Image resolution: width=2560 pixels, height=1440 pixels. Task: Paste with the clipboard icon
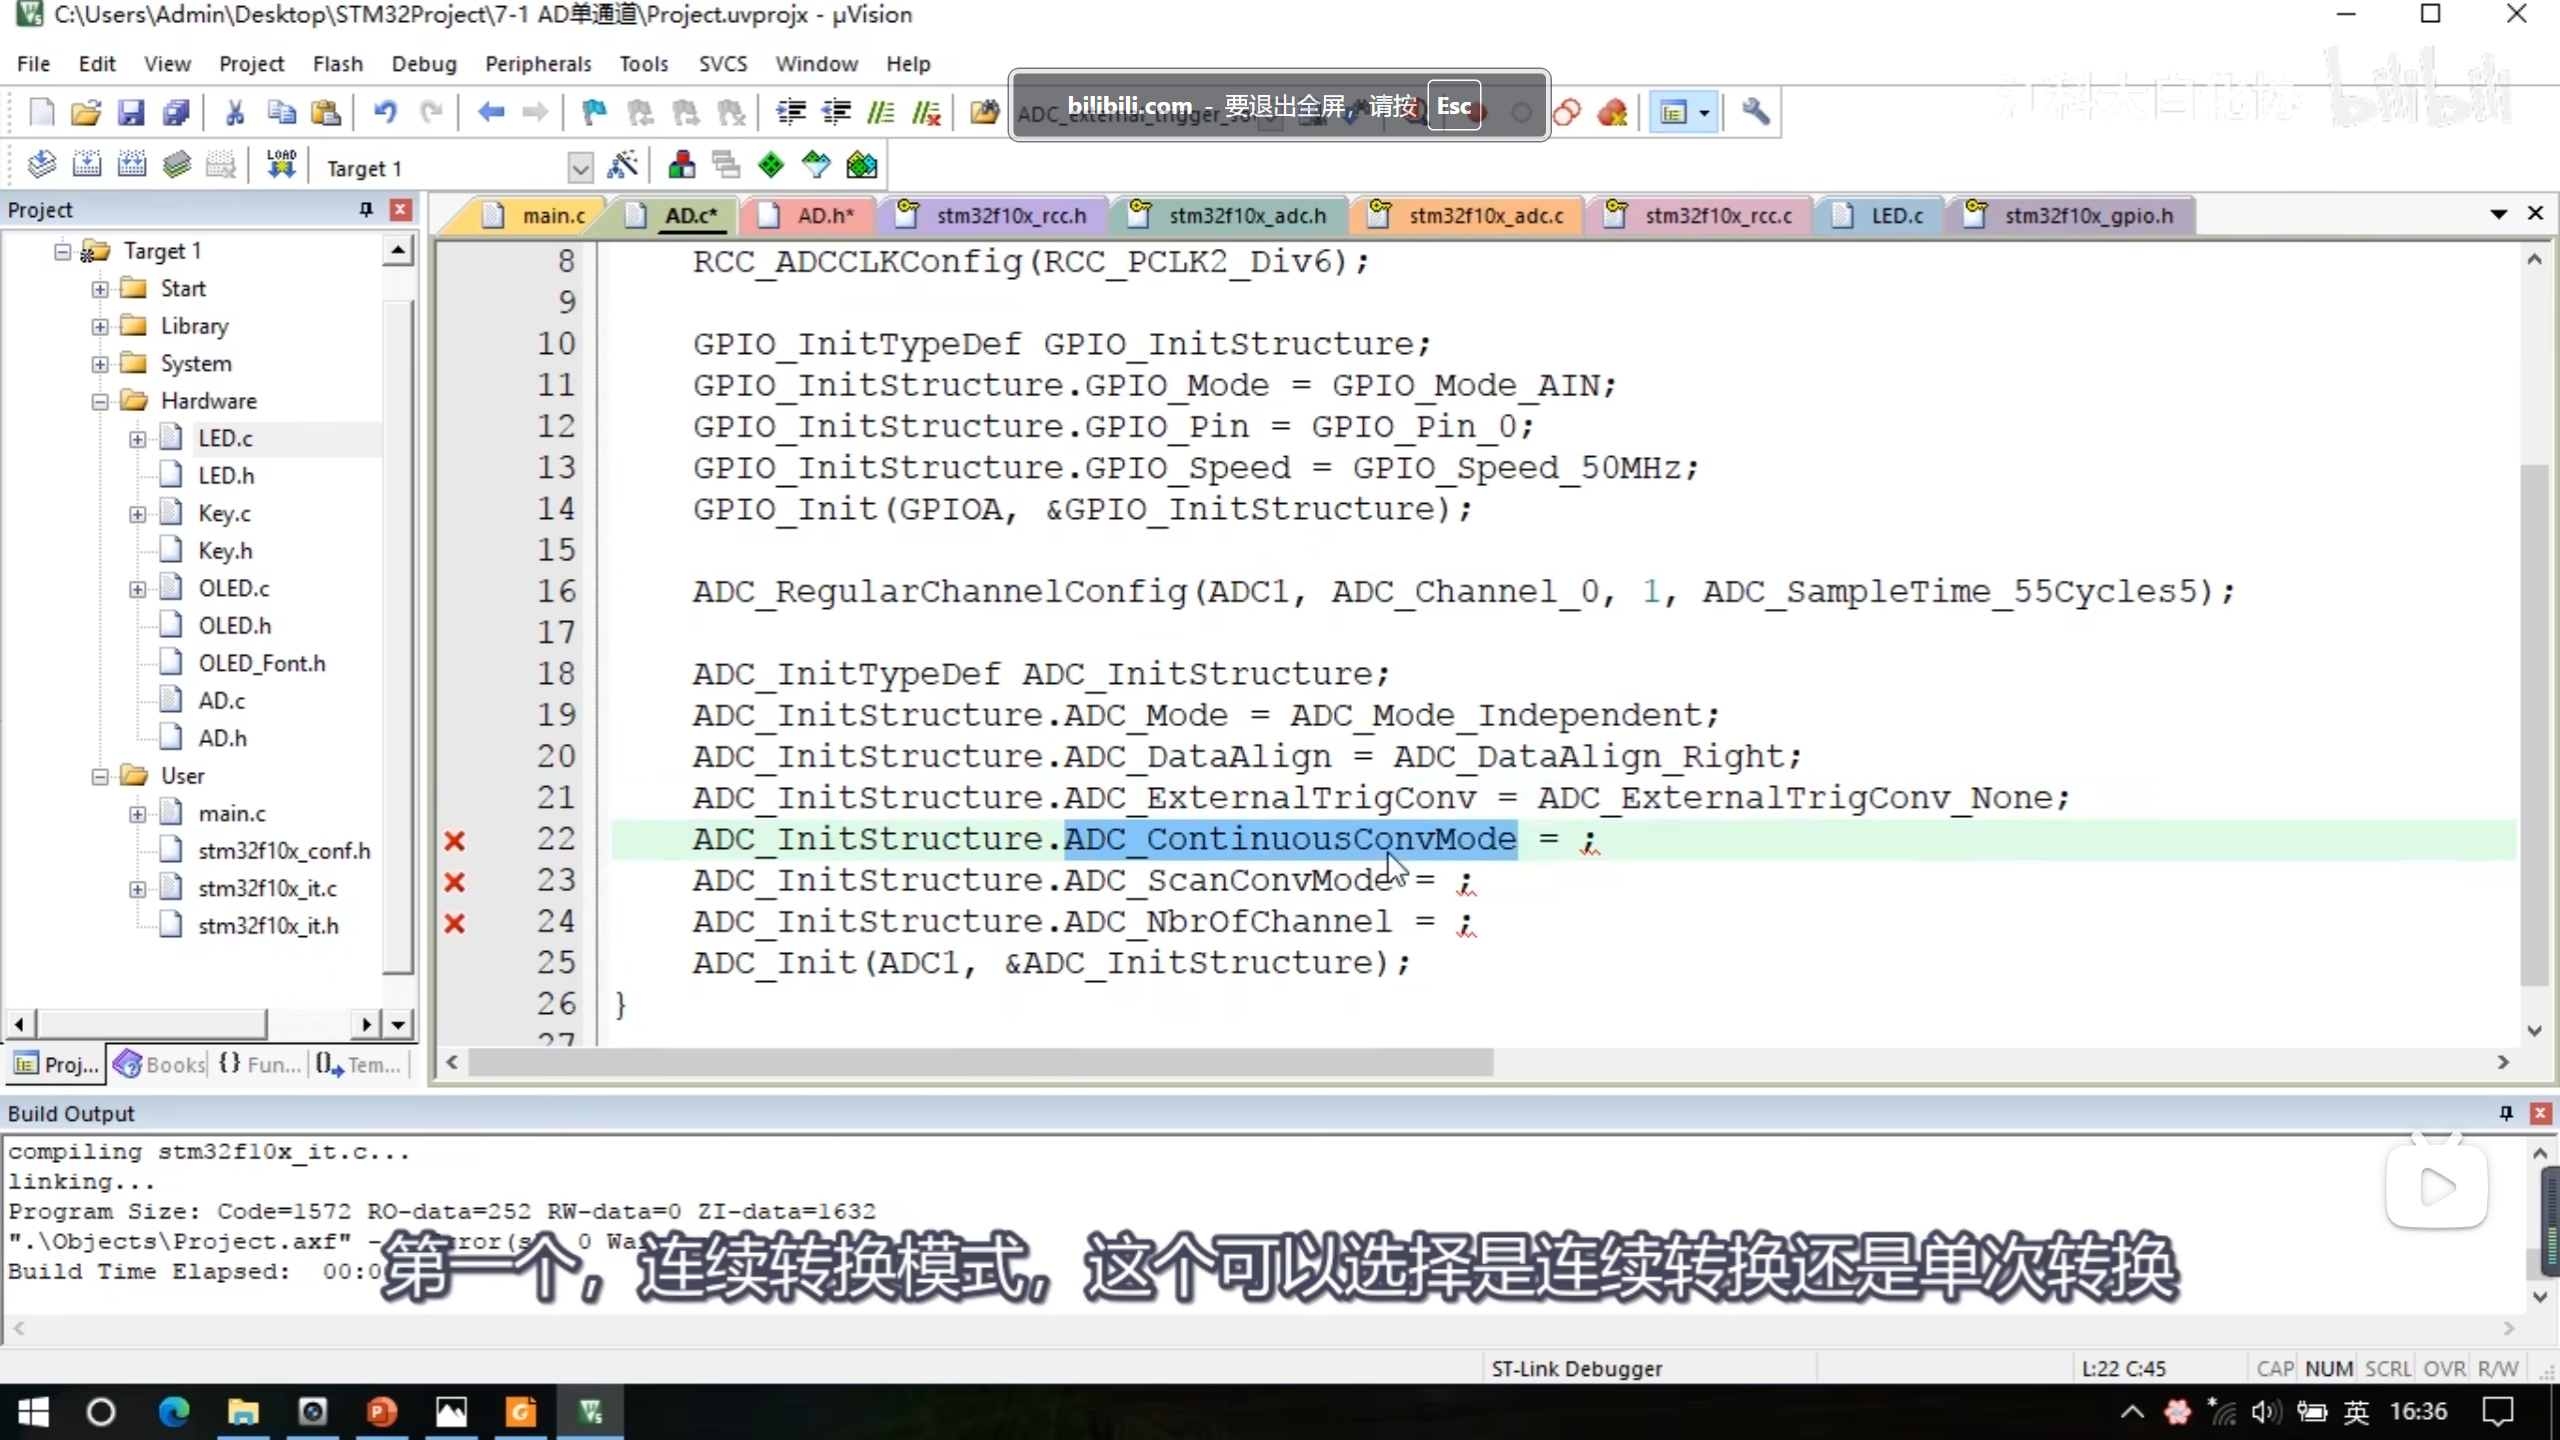[x=326, y=112]
